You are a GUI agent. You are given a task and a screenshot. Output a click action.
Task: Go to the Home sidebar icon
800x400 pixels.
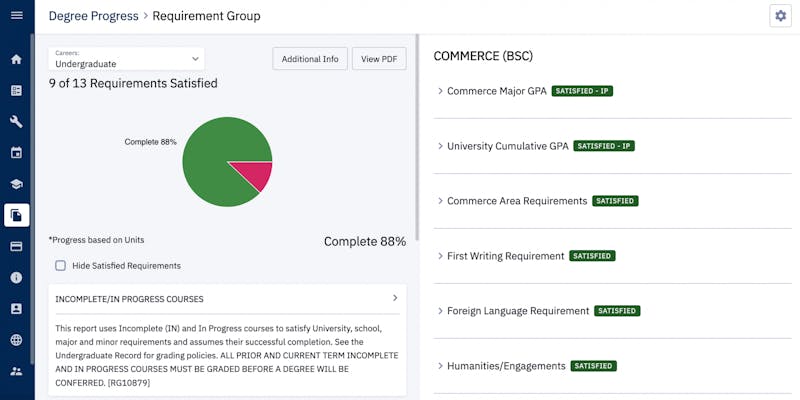point(16,59)
